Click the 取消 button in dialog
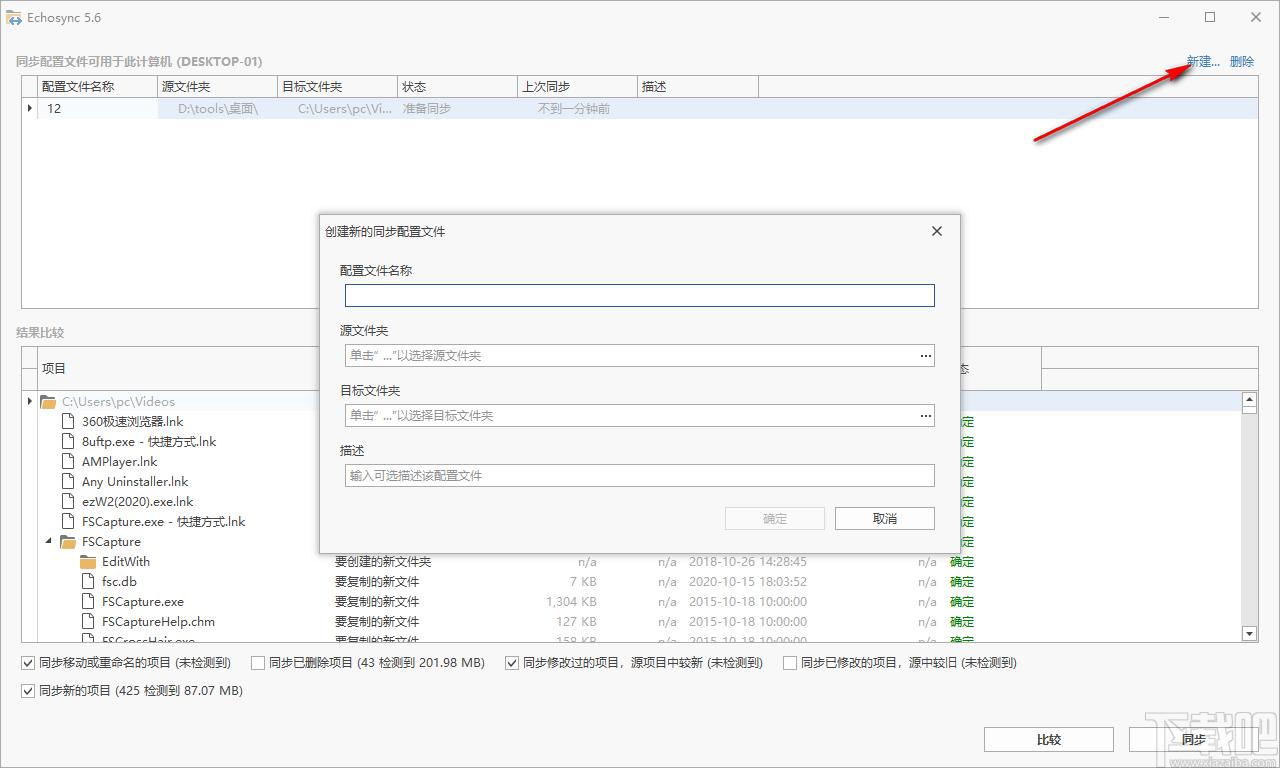1280x768 pixels. pos(885,518)
